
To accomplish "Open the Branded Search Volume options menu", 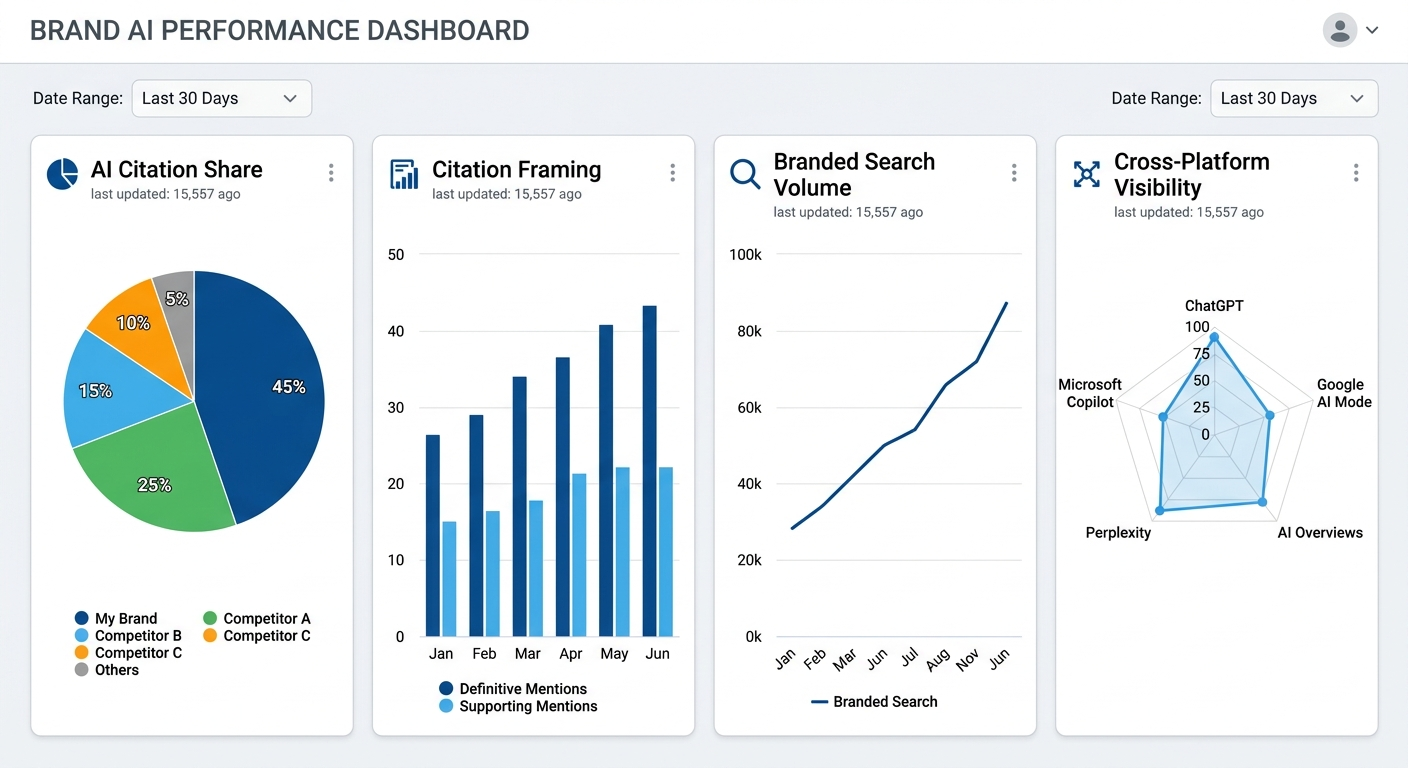I will tap(1014, 172).
